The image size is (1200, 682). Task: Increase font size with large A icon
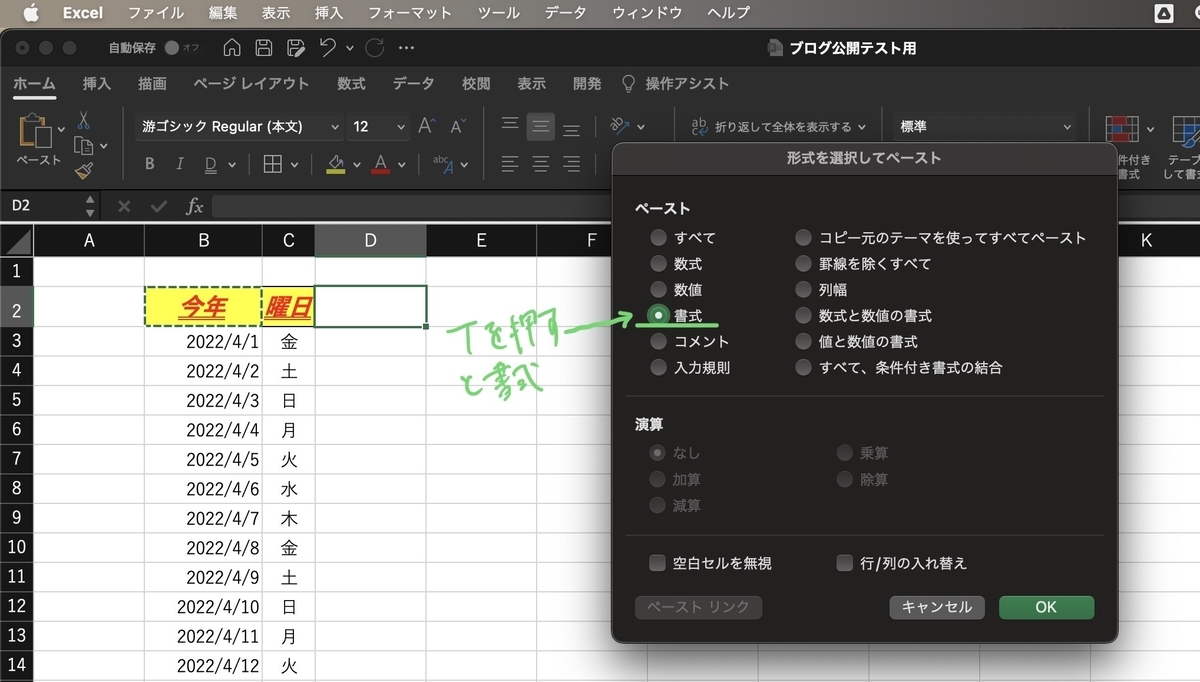(x=426, y=126)
